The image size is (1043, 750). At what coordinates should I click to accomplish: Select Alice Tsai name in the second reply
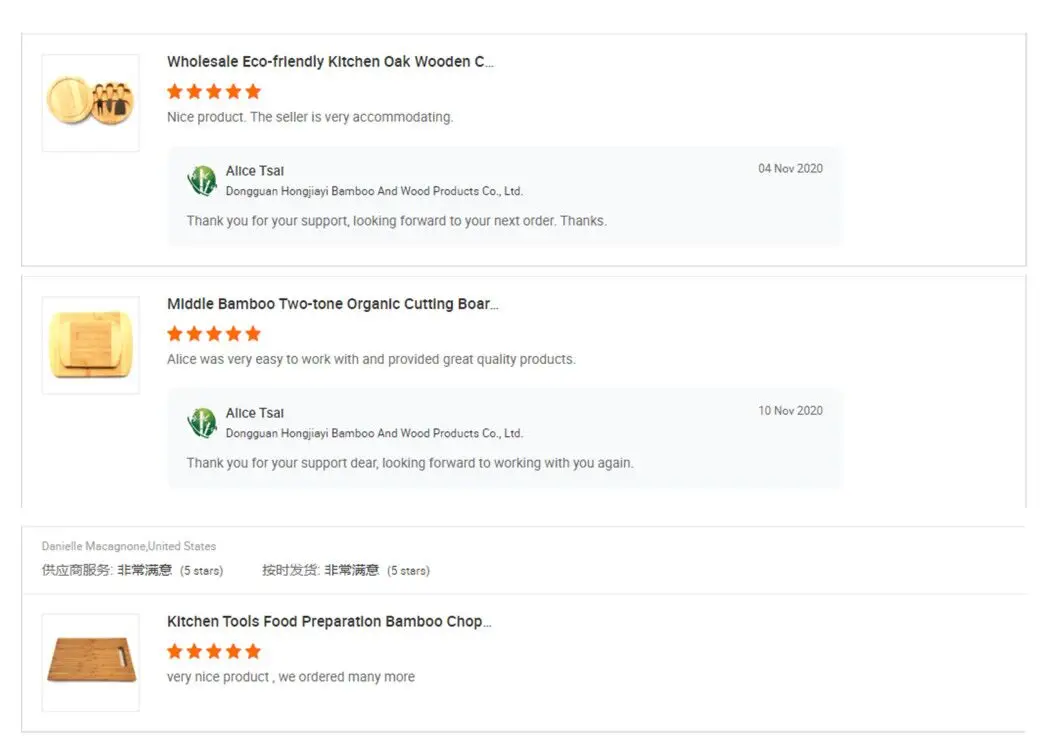click(255, 413)
